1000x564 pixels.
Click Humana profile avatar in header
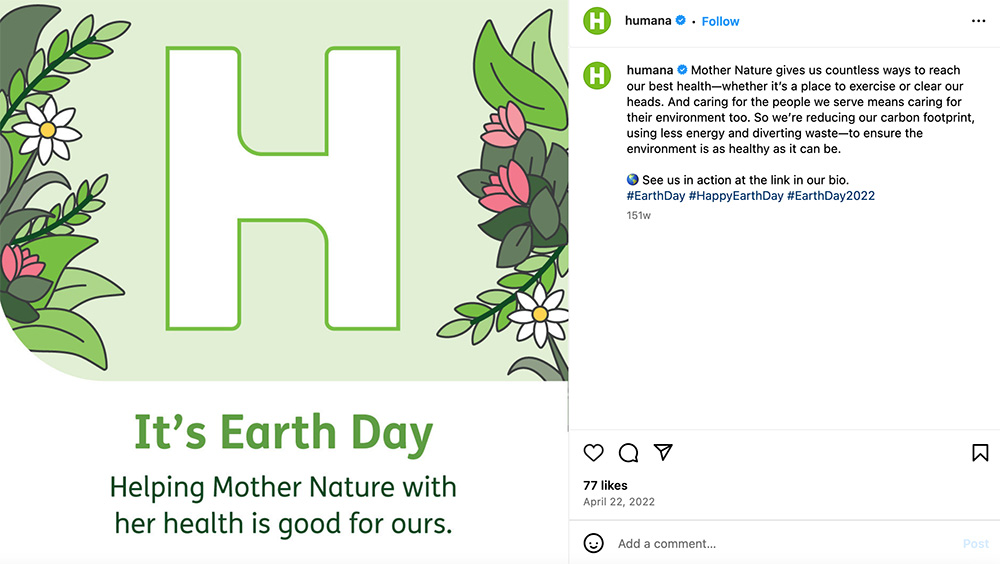point(597,21)
